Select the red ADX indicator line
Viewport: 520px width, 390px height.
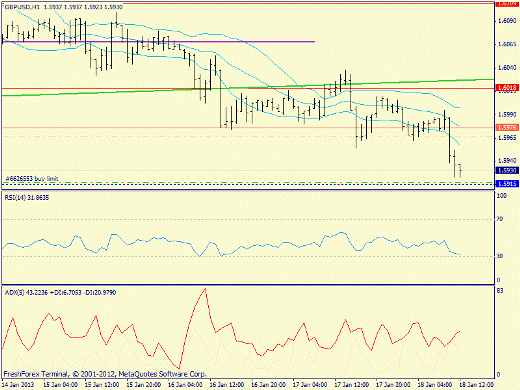coord(231,329)
